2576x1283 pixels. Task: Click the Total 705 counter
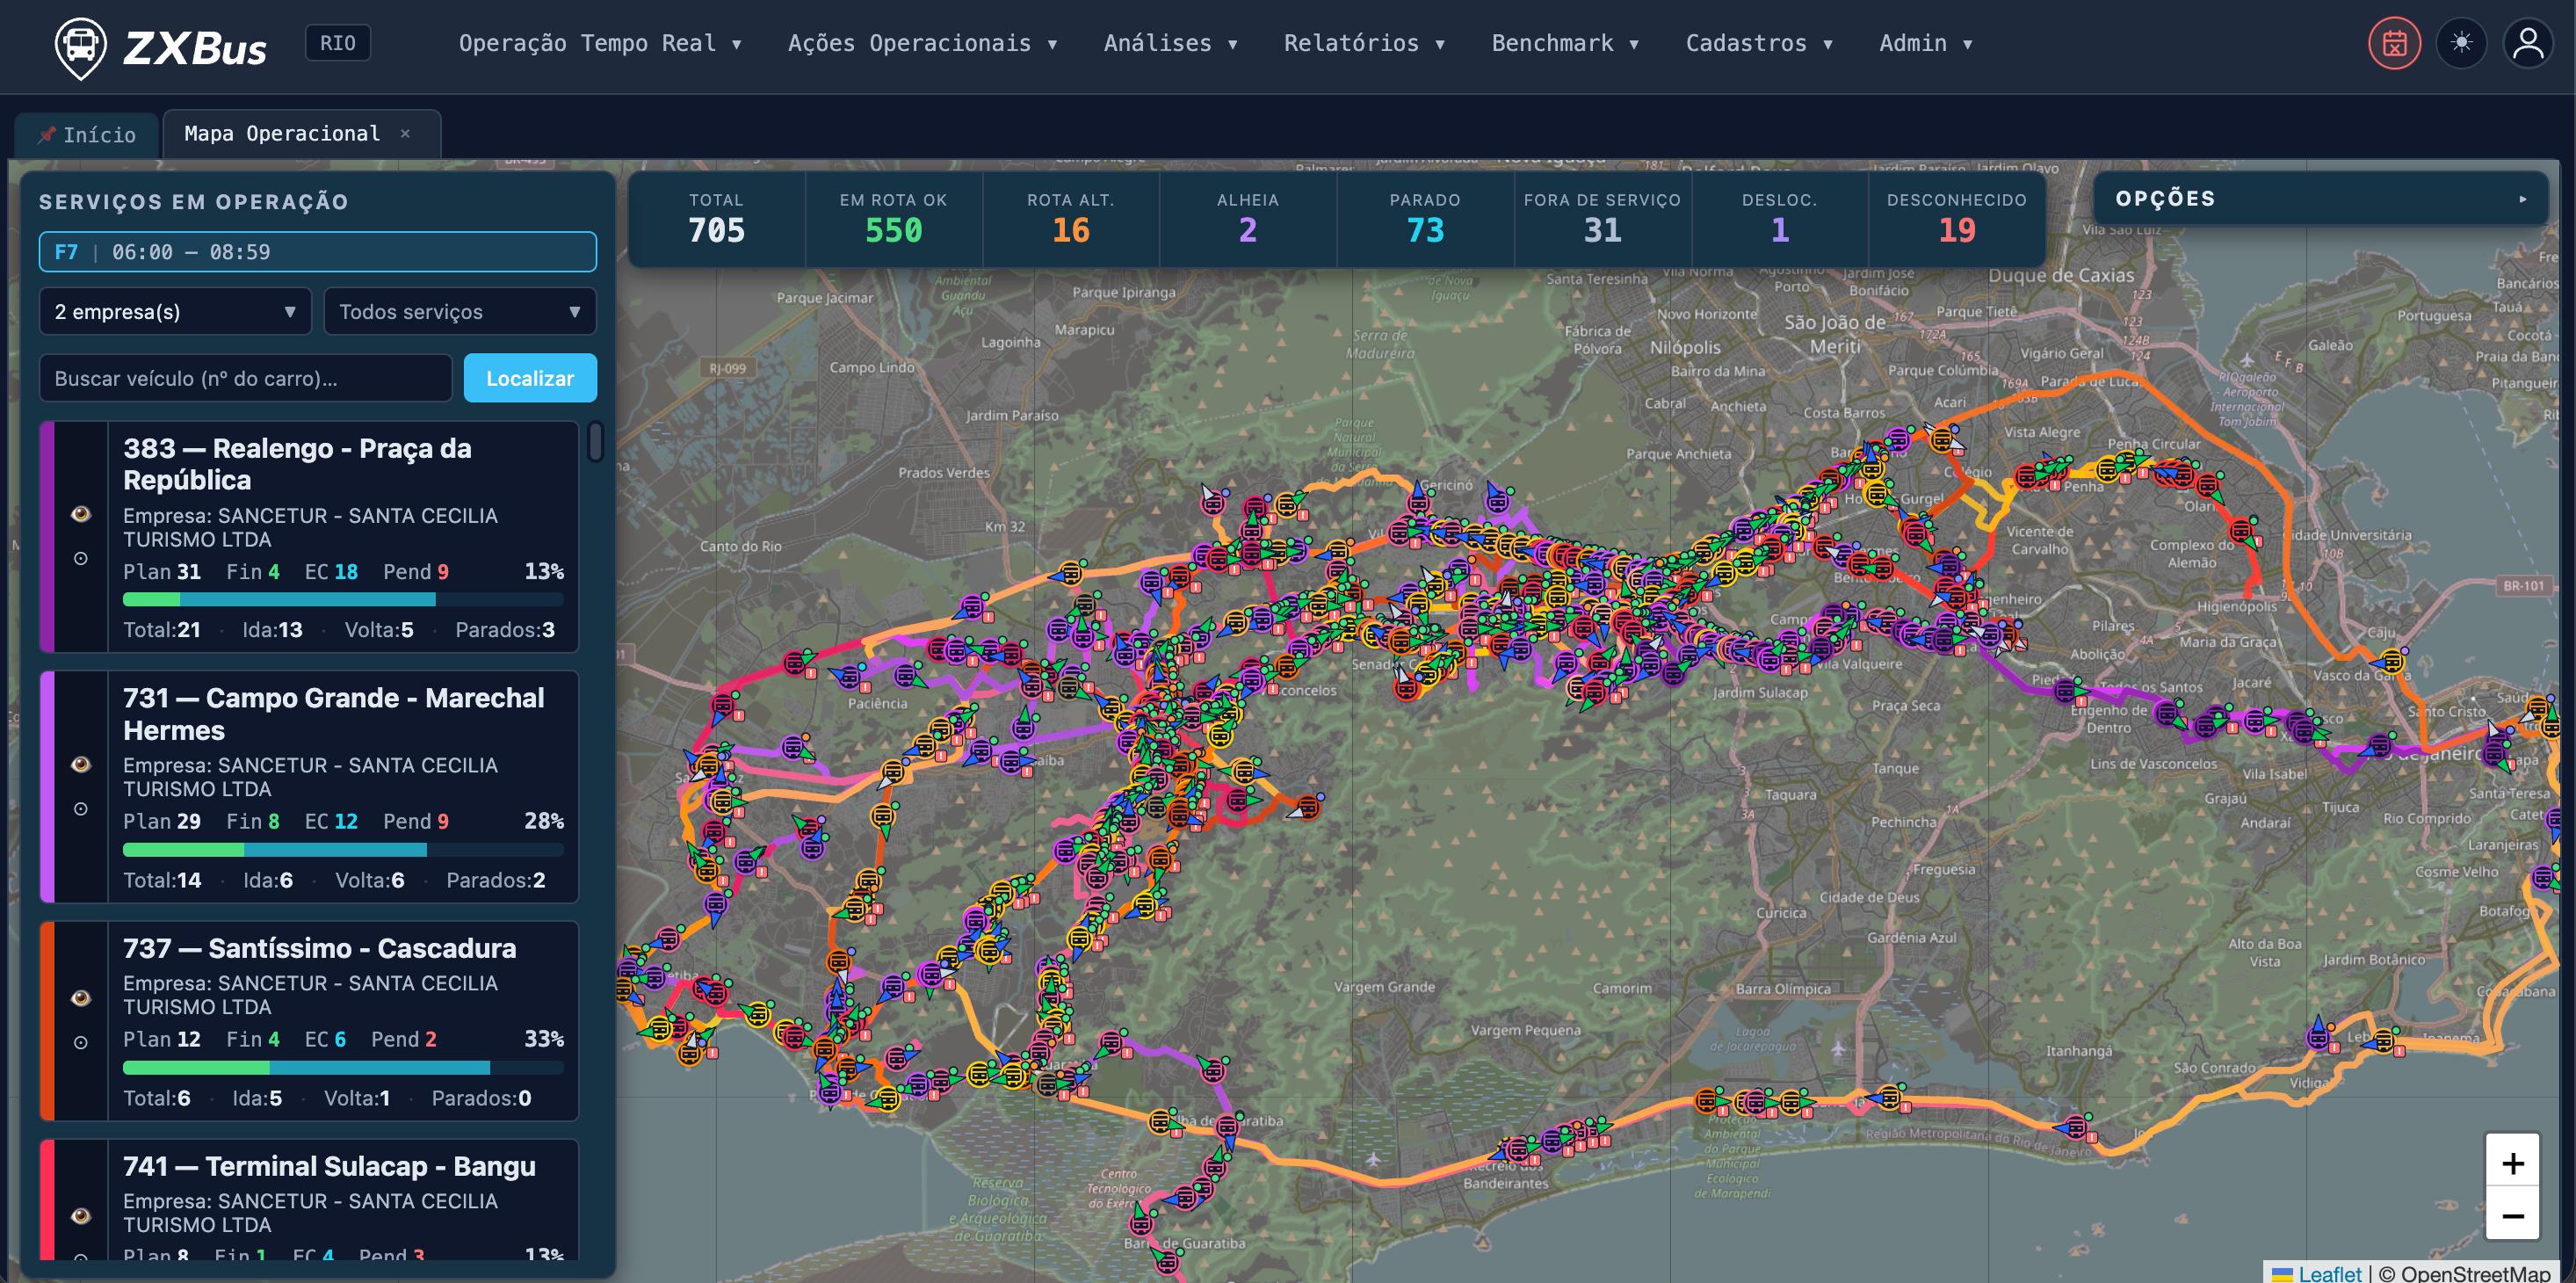716,219
